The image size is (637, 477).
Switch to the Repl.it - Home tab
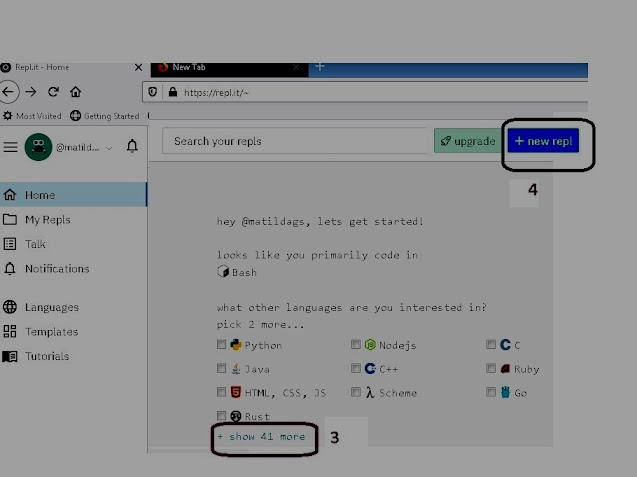[73, 67]
